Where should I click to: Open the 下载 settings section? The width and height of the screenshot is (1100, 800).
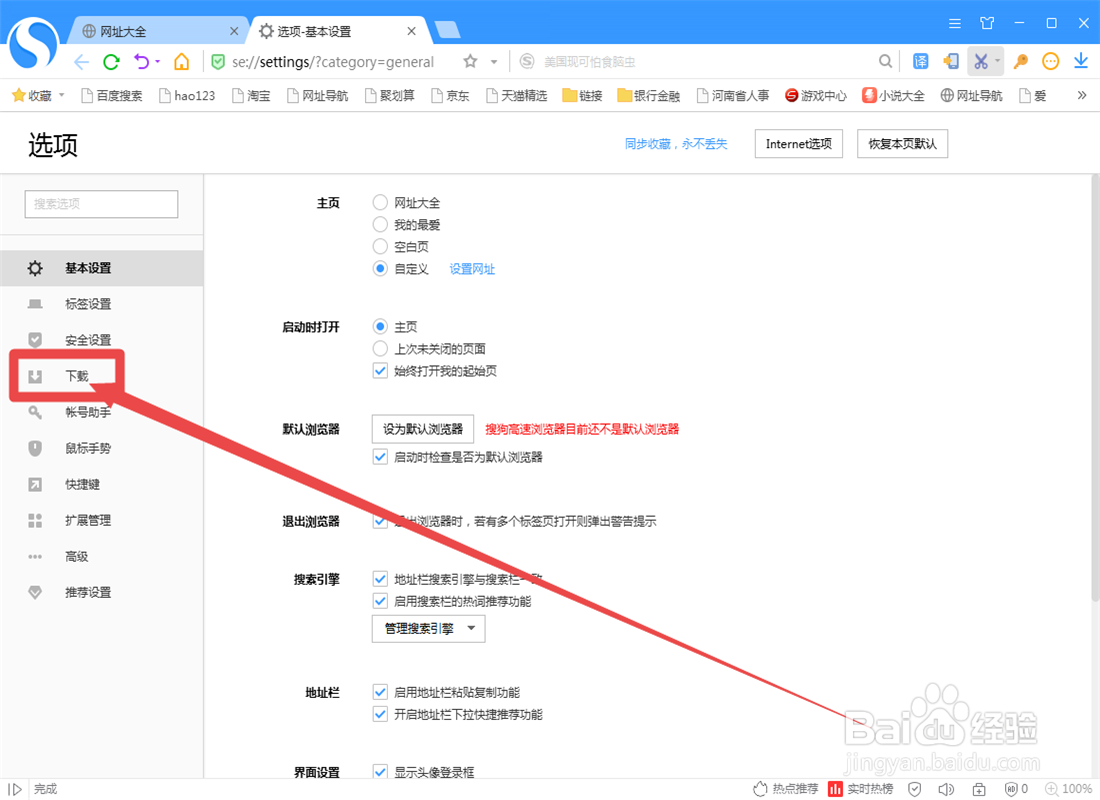77,376
